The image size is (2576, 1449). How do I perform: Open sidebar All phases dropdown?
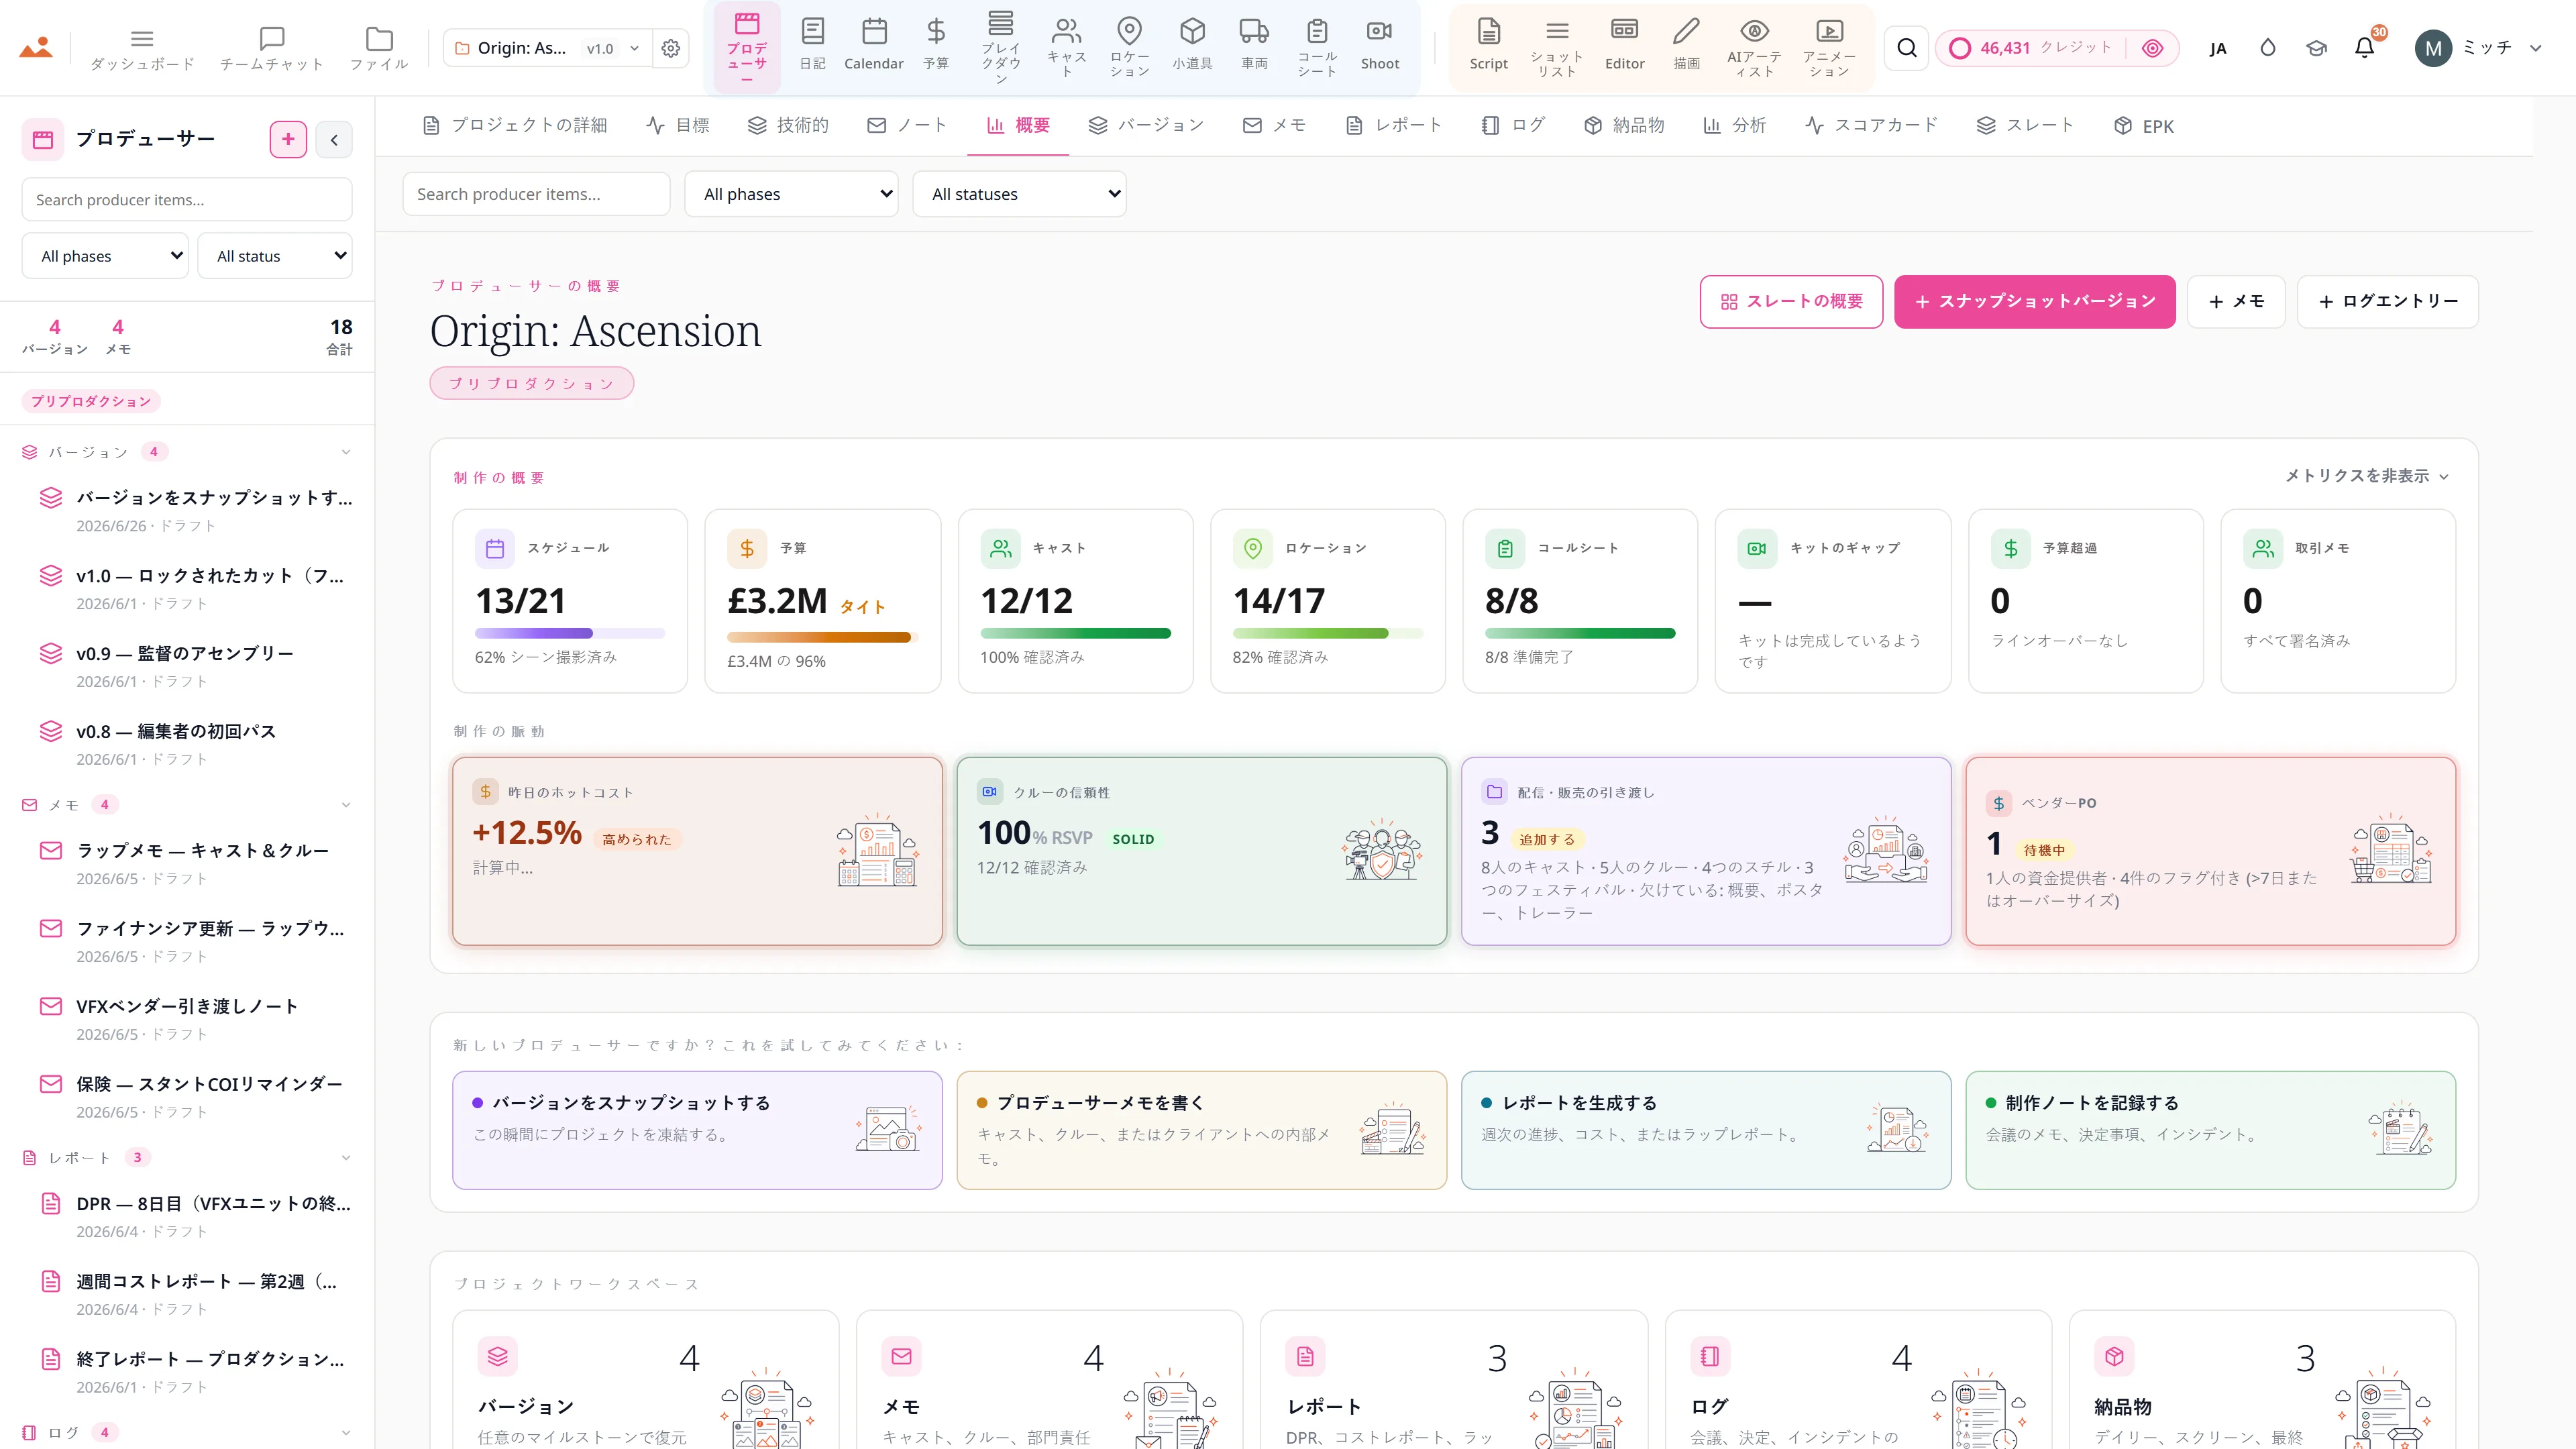click(x=105, y=256)
